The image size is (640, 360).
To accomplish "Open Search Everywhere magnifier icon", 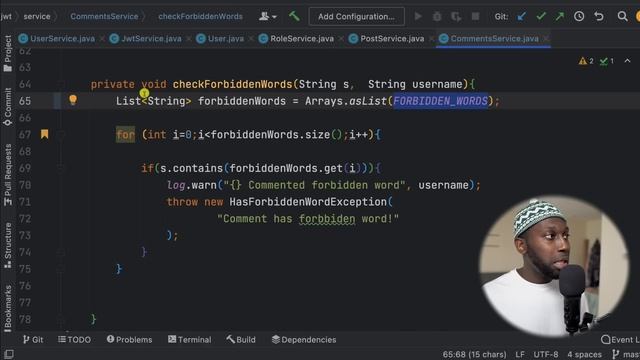I will pos(622,16).
